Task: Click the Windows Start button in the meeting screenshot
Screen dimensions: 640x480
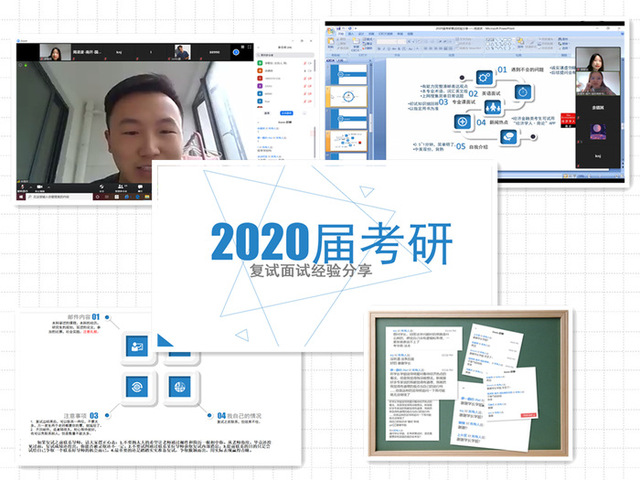Action: tap(20, 198)
